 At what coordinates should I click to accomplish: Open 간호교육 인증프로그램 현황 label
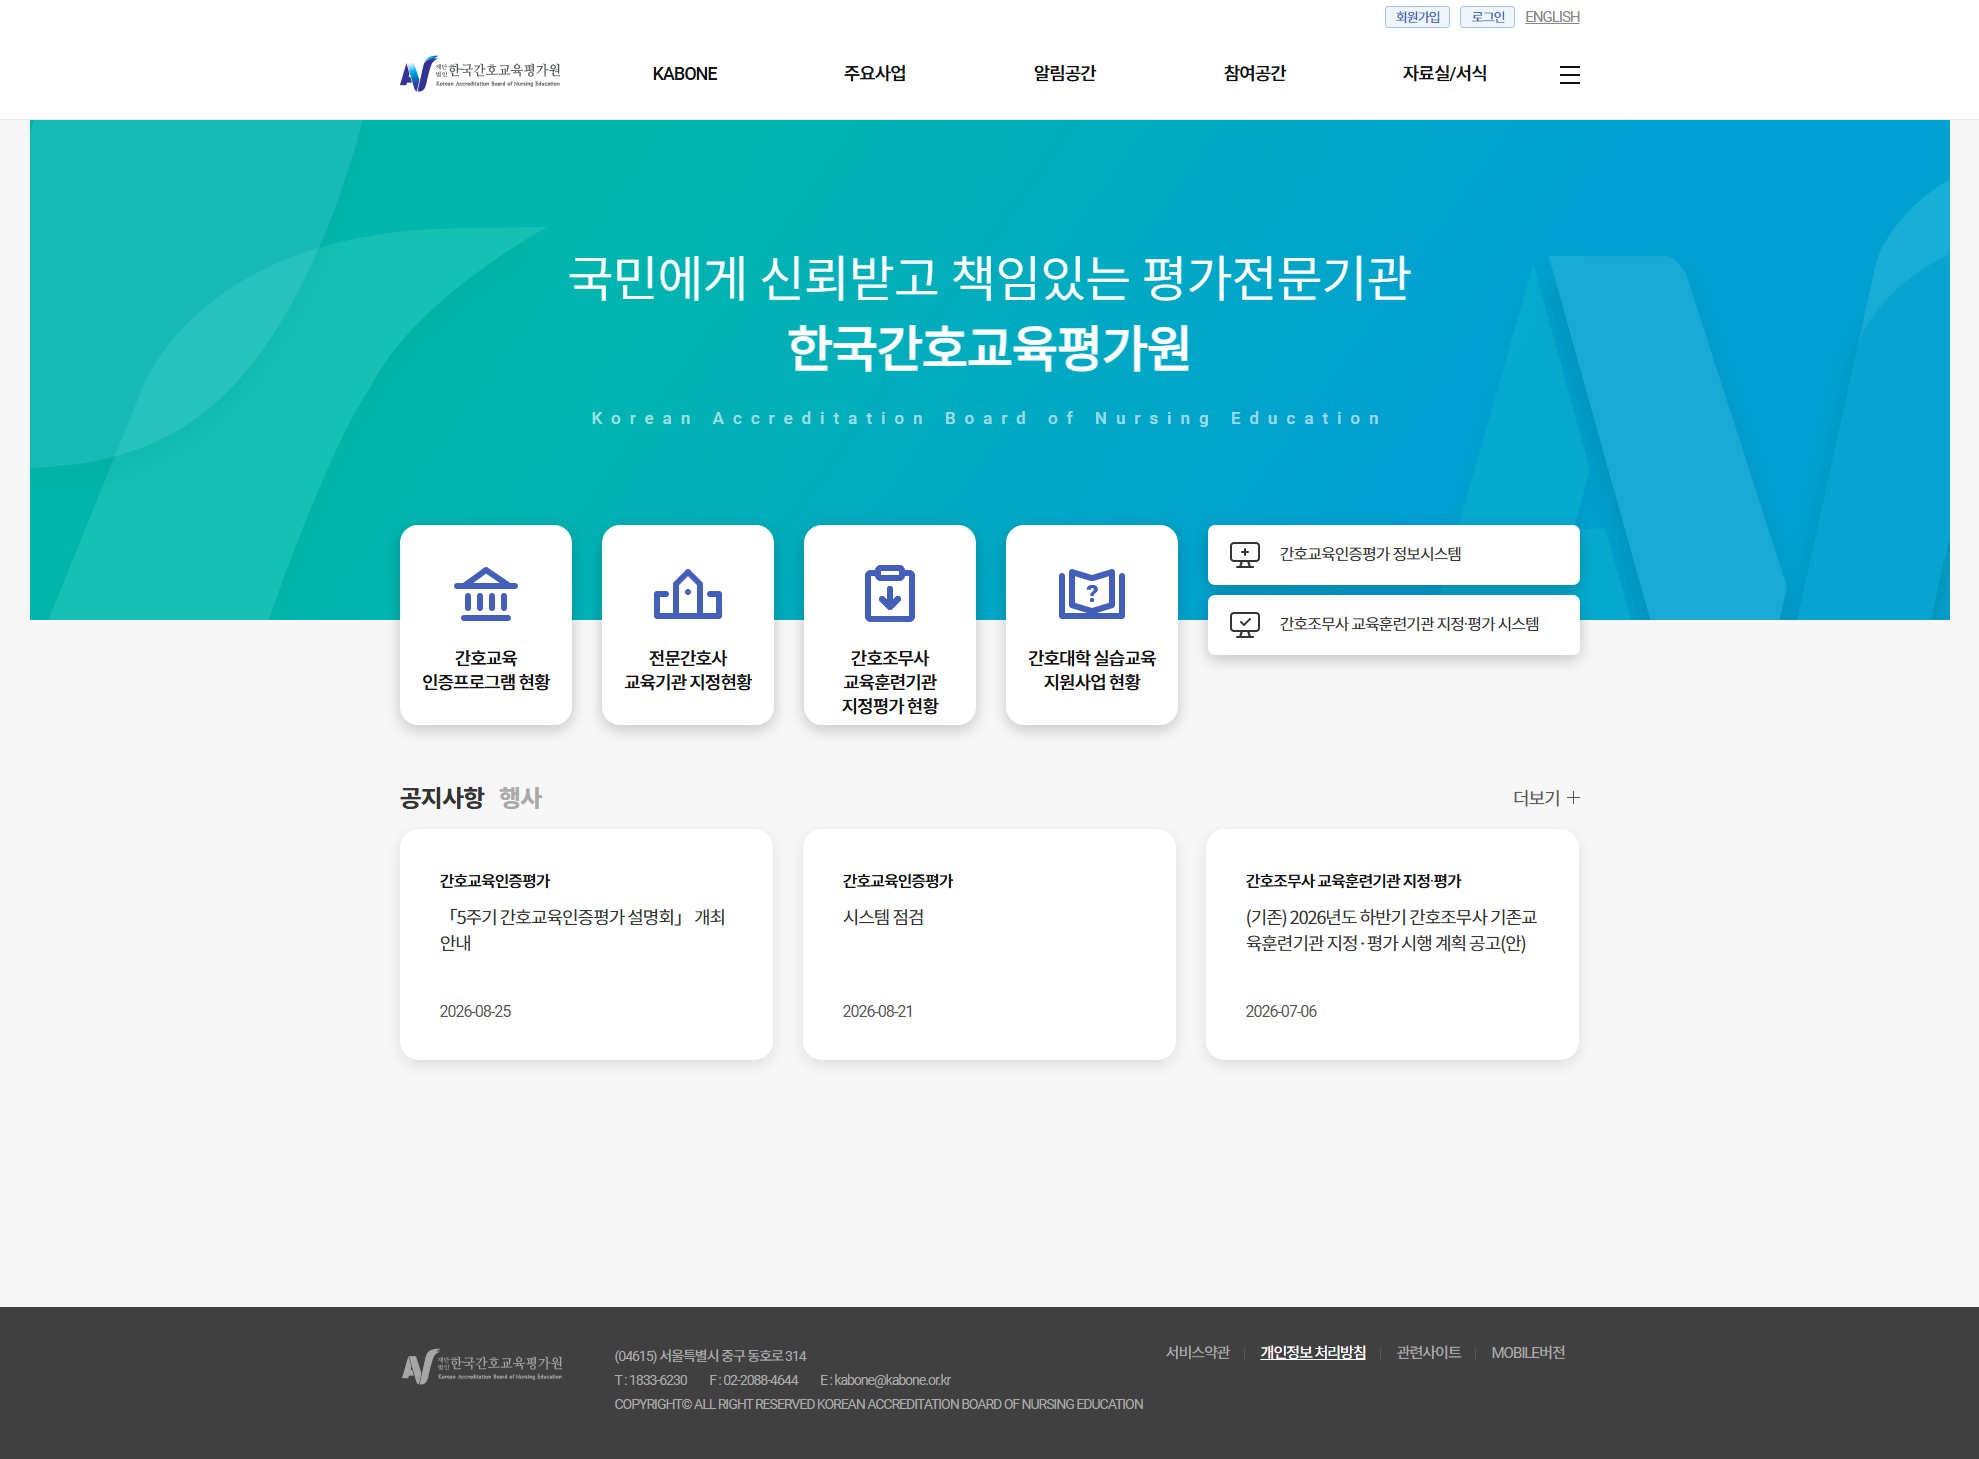(x=486, y=670)
